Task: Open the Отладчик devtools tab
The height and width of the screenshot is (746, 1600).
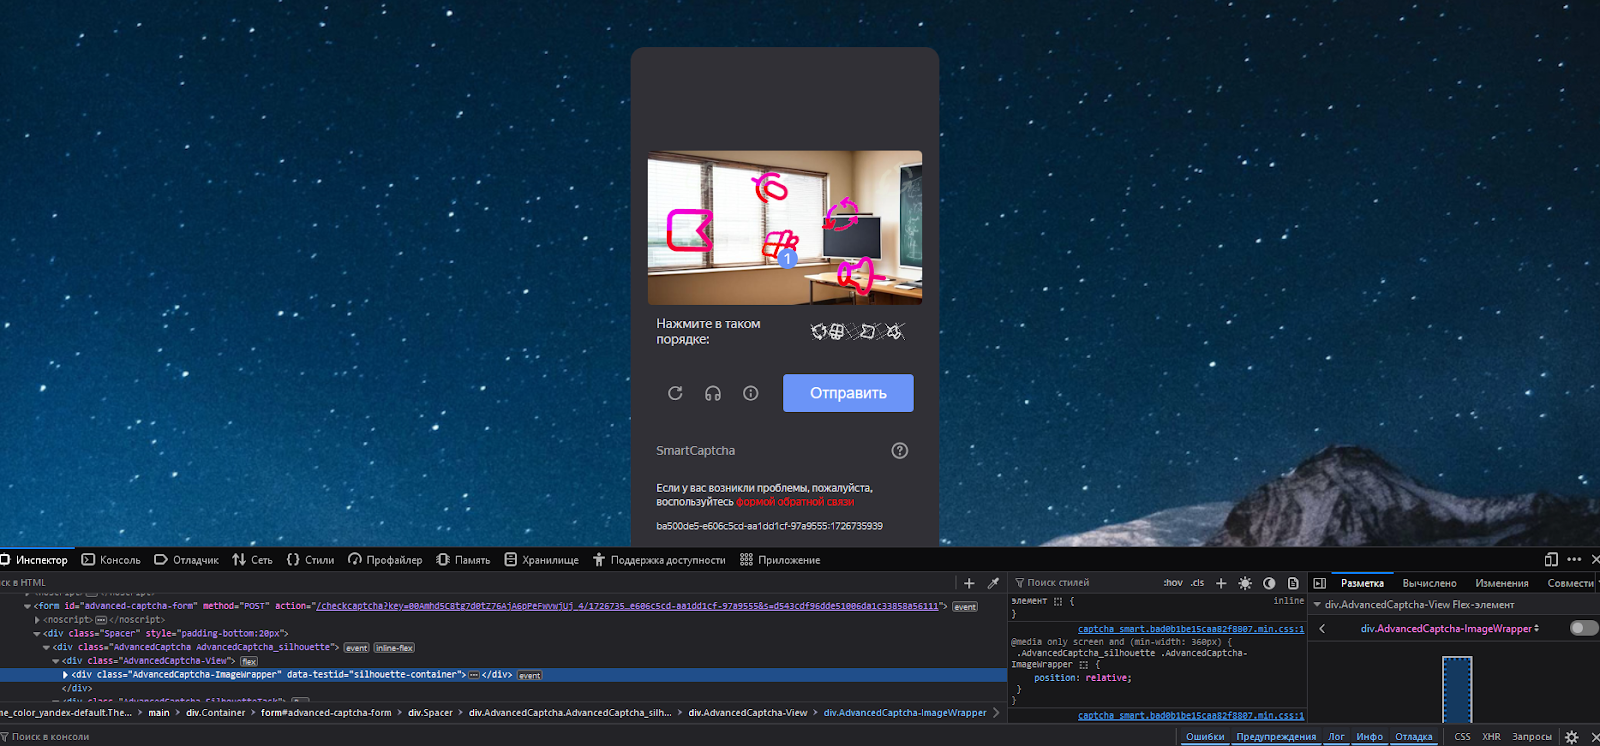Action: coord(186,560)
